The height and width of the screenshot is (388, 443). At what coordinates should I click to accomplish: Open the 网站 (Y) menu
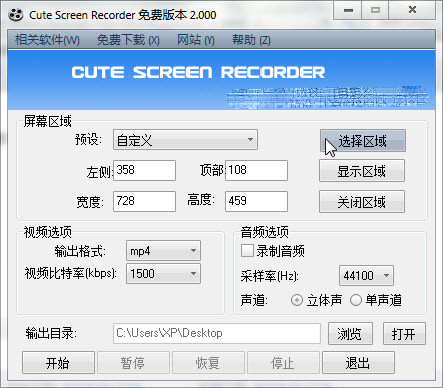[196, 40]
